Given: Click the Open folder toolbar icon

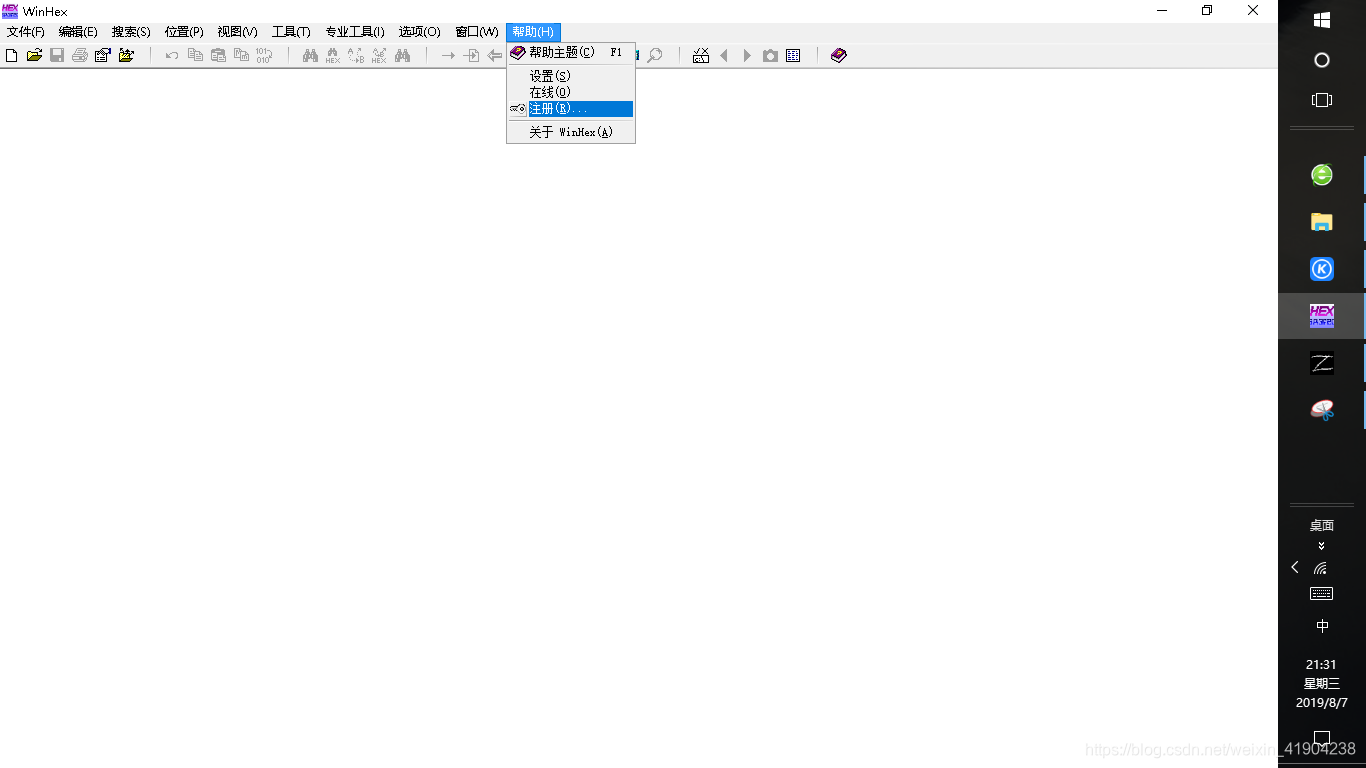Looking at the screenshot, I should 126,56.
